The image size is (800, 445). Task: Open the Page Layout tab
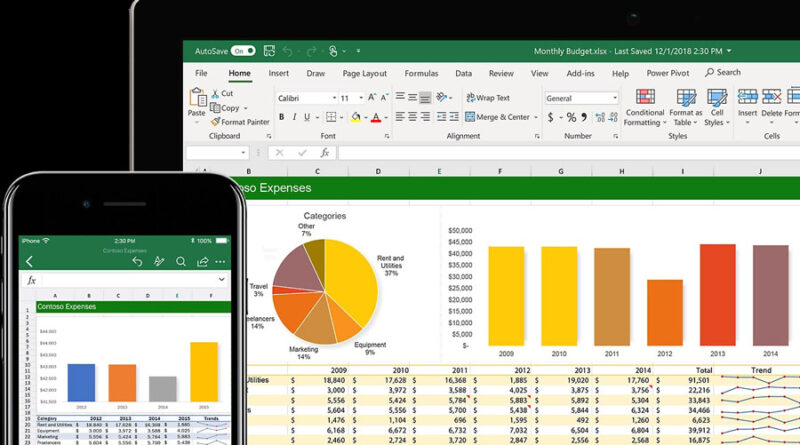[x=364, y=73]
